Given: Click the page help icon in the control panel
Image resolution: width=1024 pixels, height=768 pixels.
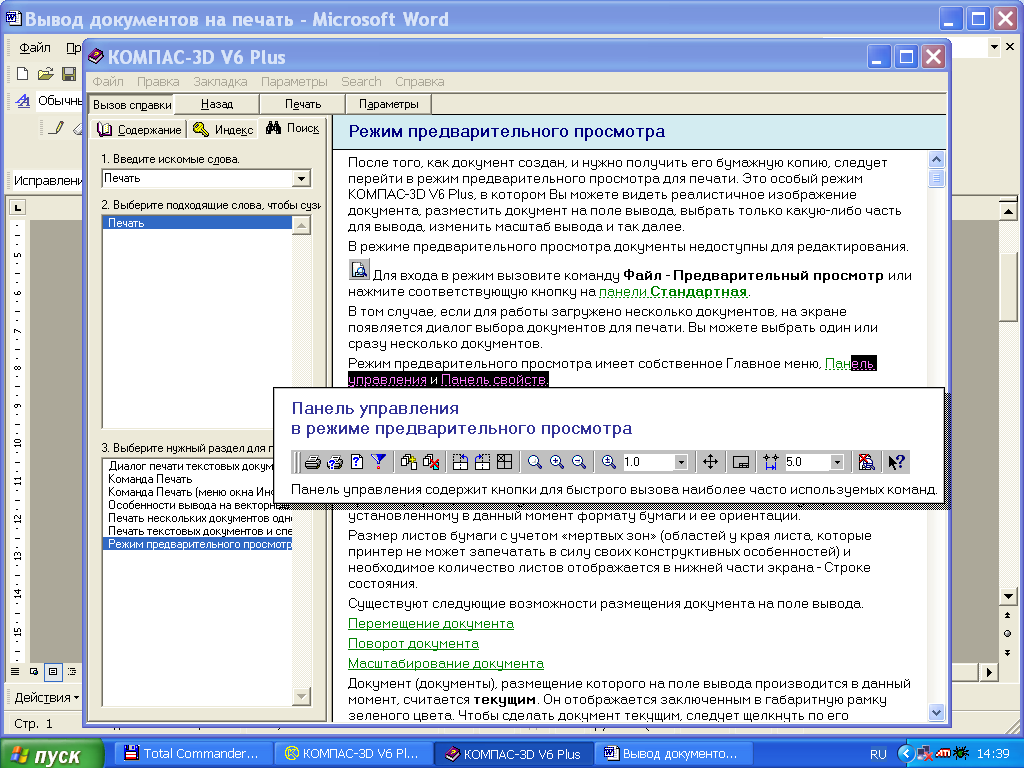Looking at the screenshot, I should point(357,462).
